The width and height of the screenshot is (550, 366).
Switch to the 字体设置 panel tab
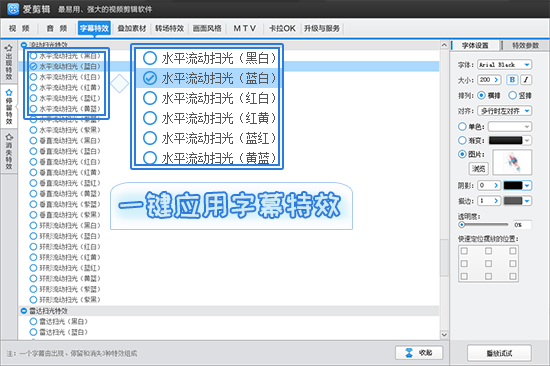pos(475,46)
